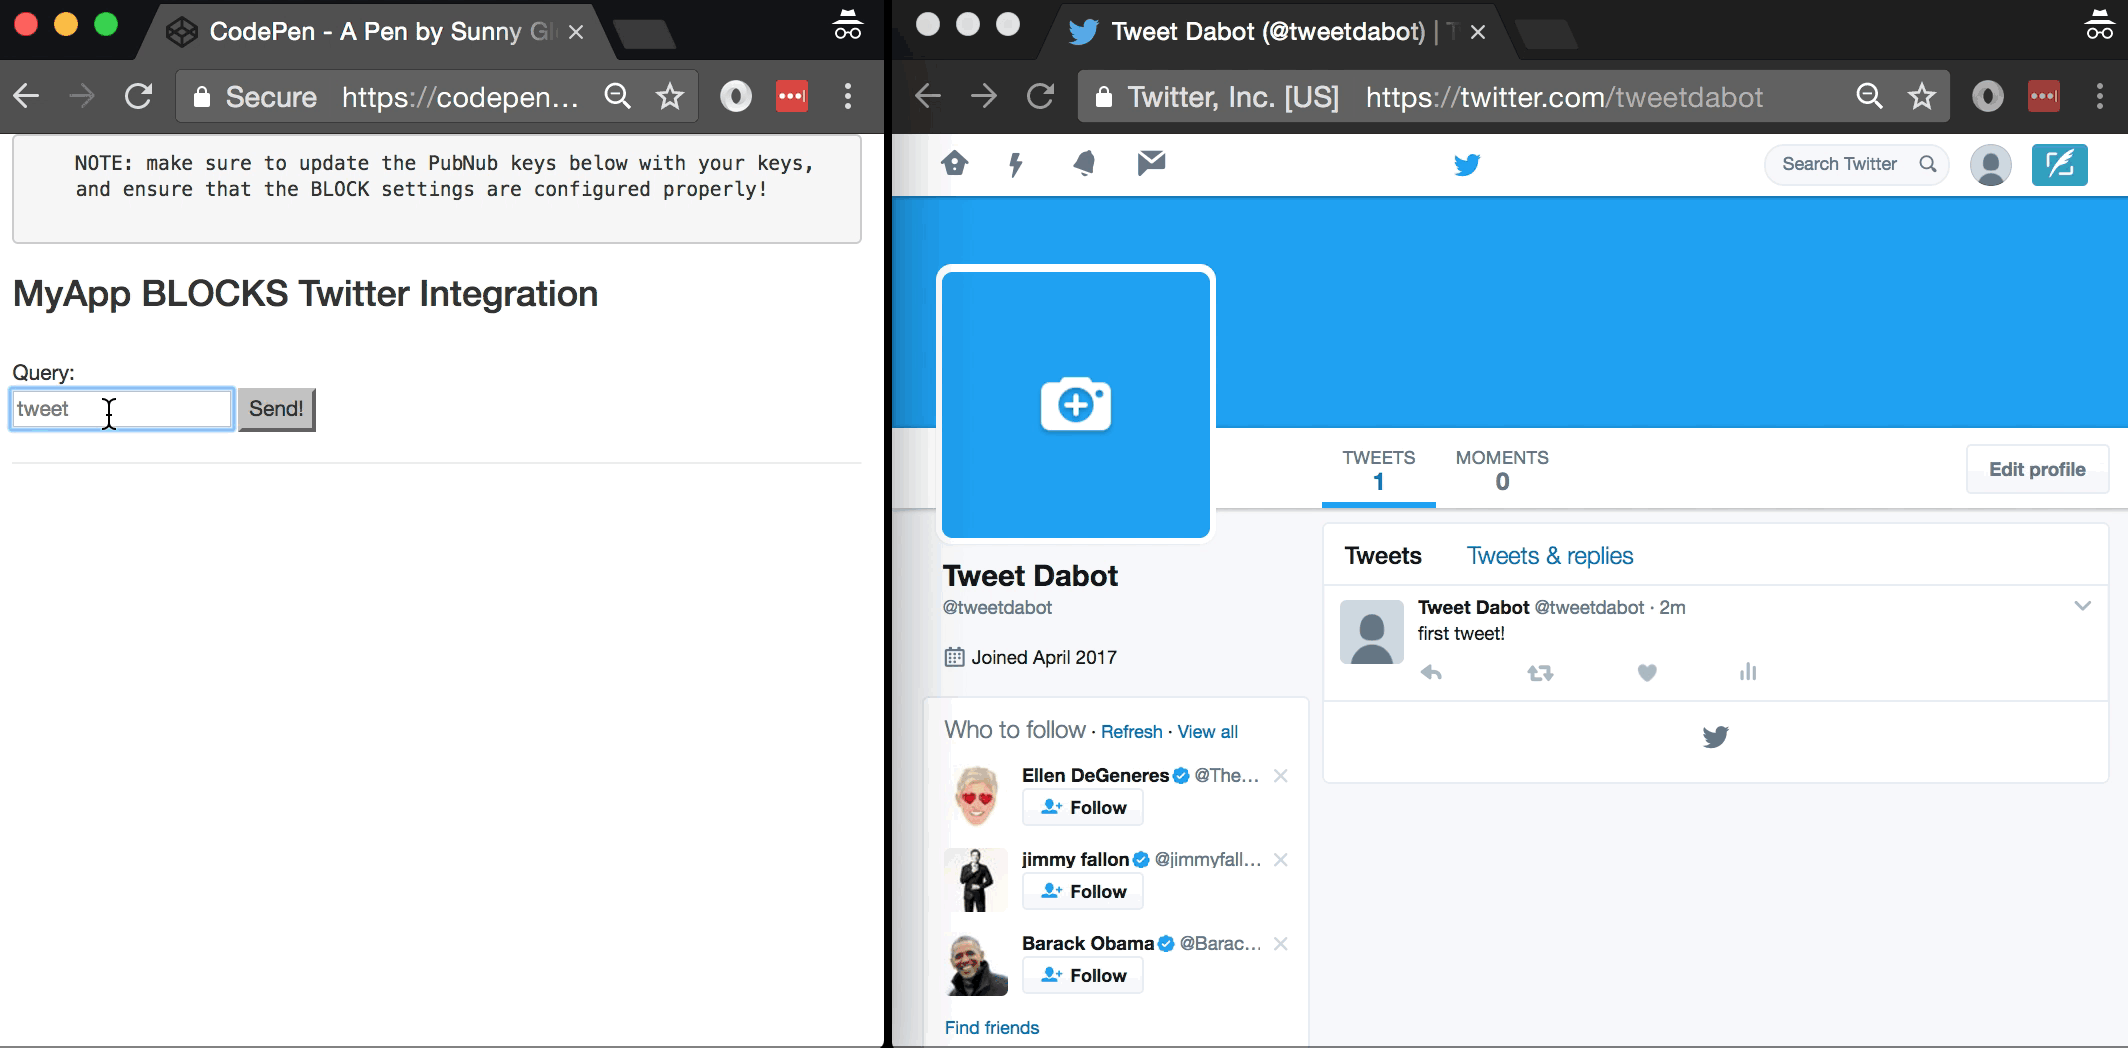Switch to Tweets & replies tab

pos(1549,556)
